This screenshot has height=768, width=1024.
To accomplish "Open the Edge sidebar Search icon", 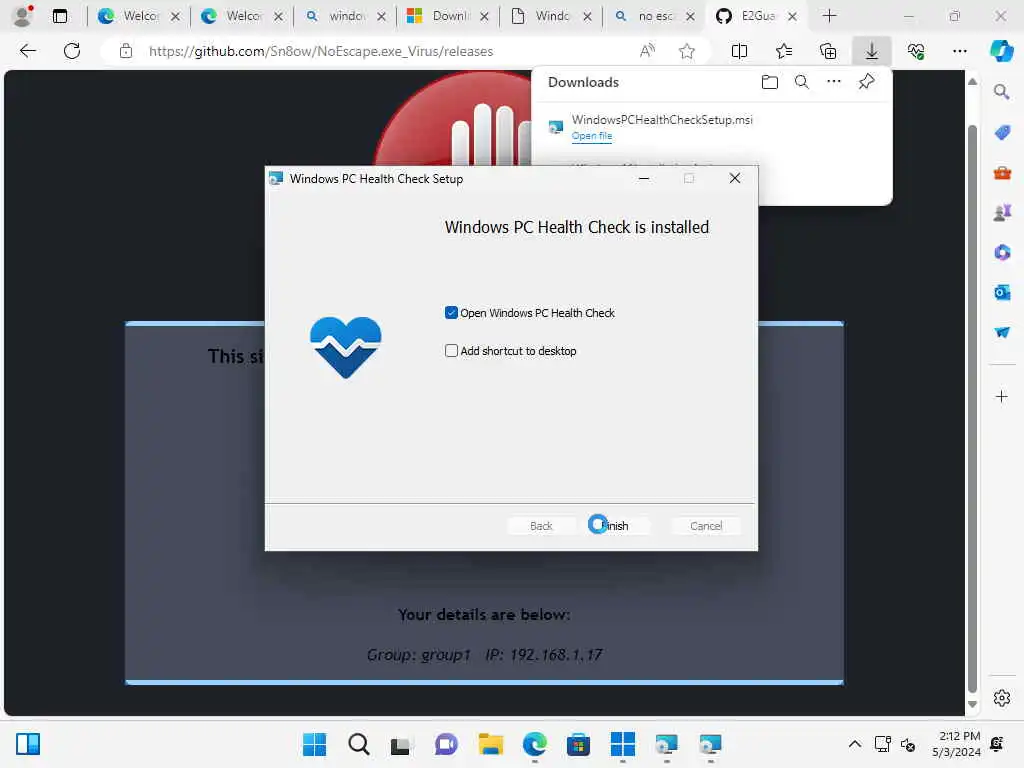I will [x=1002, y=92].
